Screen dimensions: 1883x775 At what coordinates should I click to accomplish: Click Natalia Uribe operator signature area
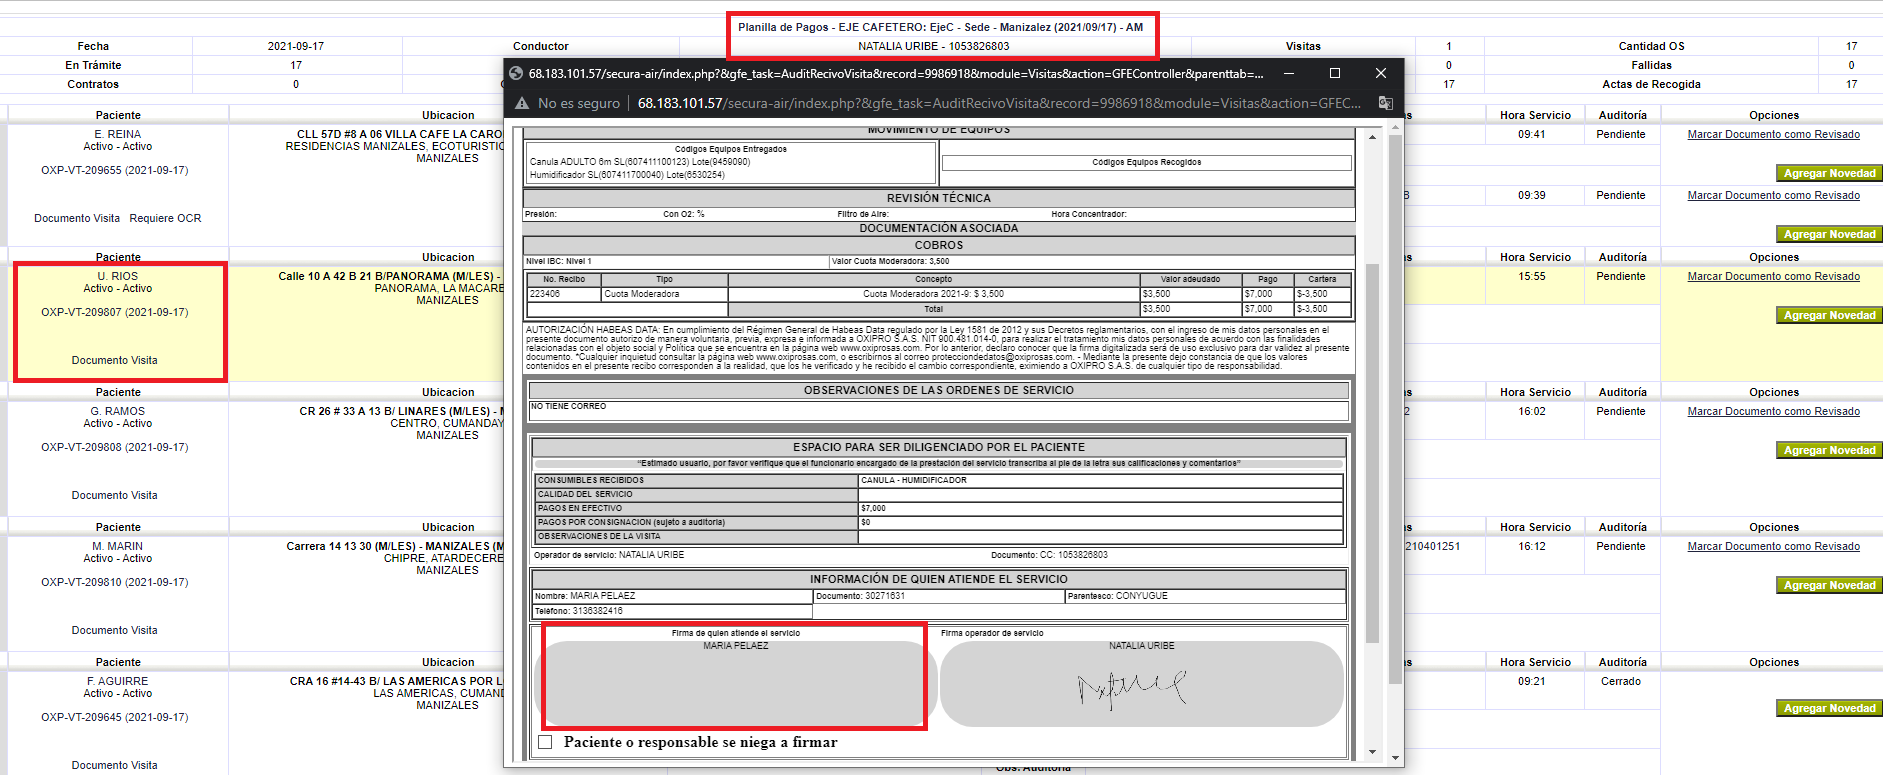(x=1141, y=683)
